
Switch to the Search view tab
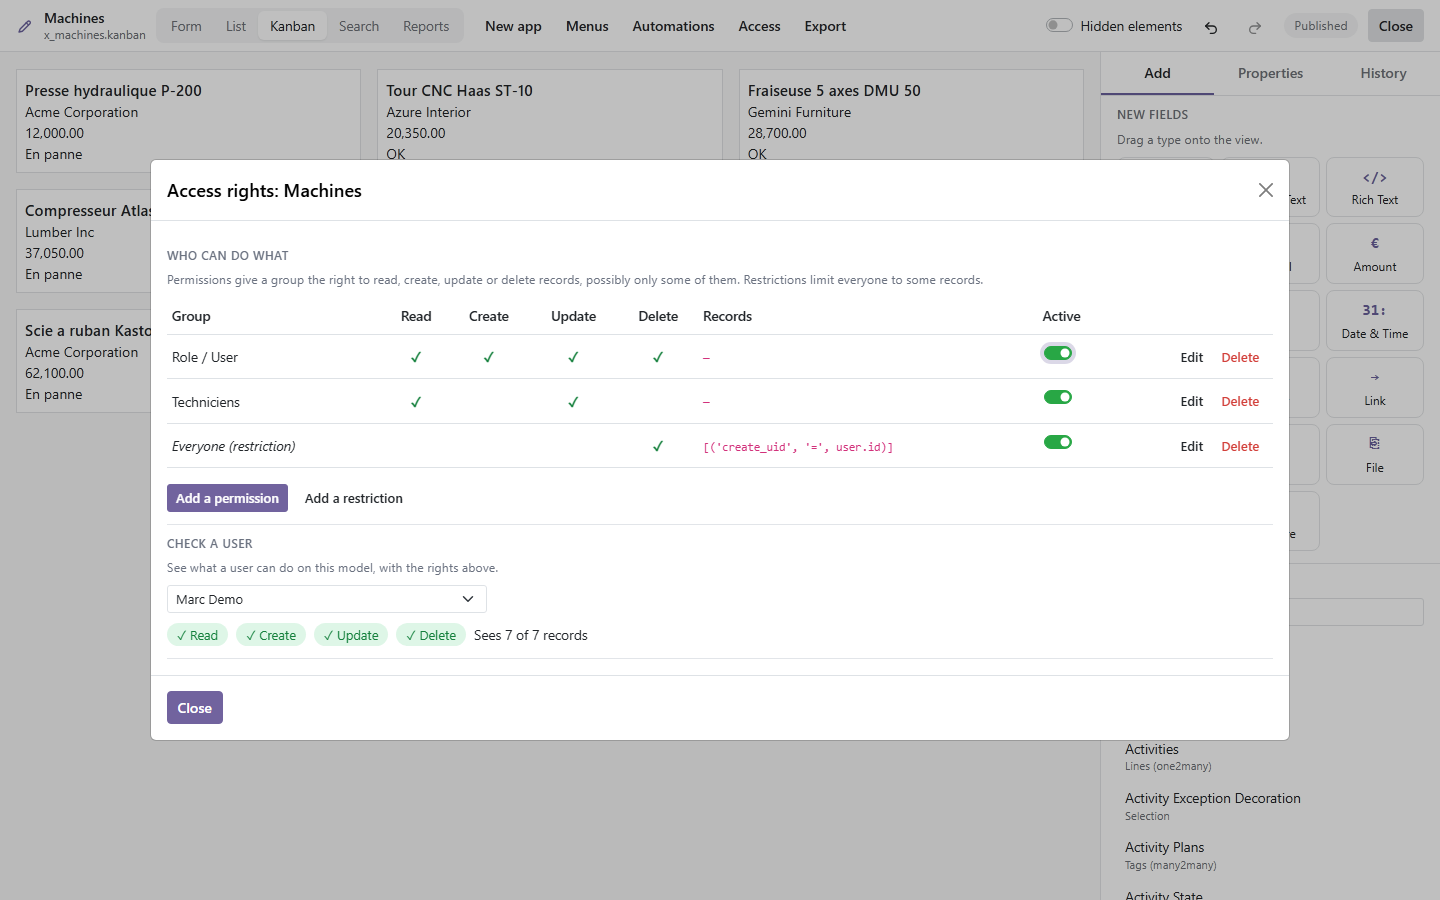(359, 26)
